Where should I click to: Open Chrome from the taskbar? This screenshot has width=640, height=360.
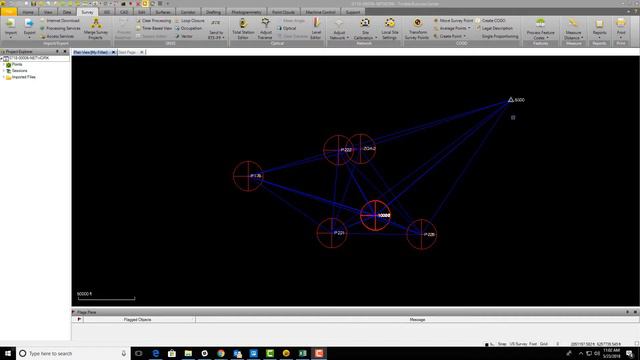(x=221, y=353)
